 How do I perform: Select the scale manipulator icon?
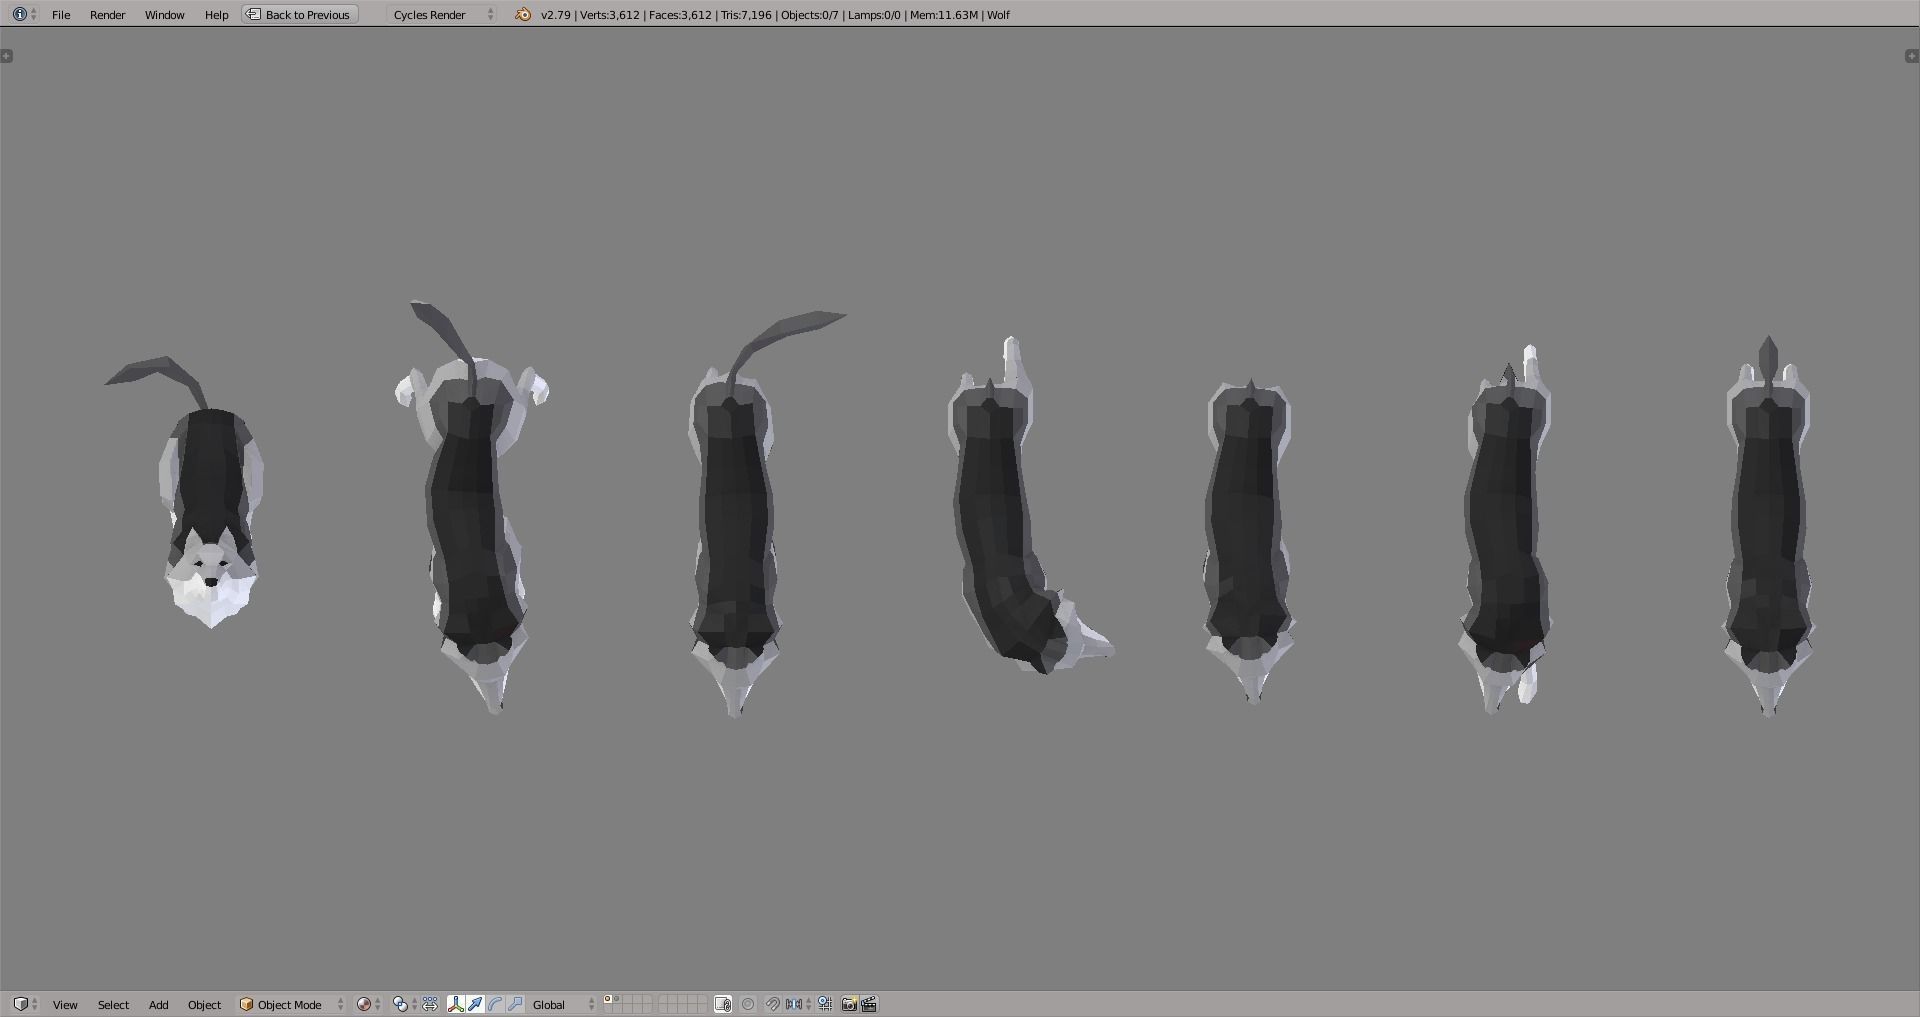[515, 1004]
